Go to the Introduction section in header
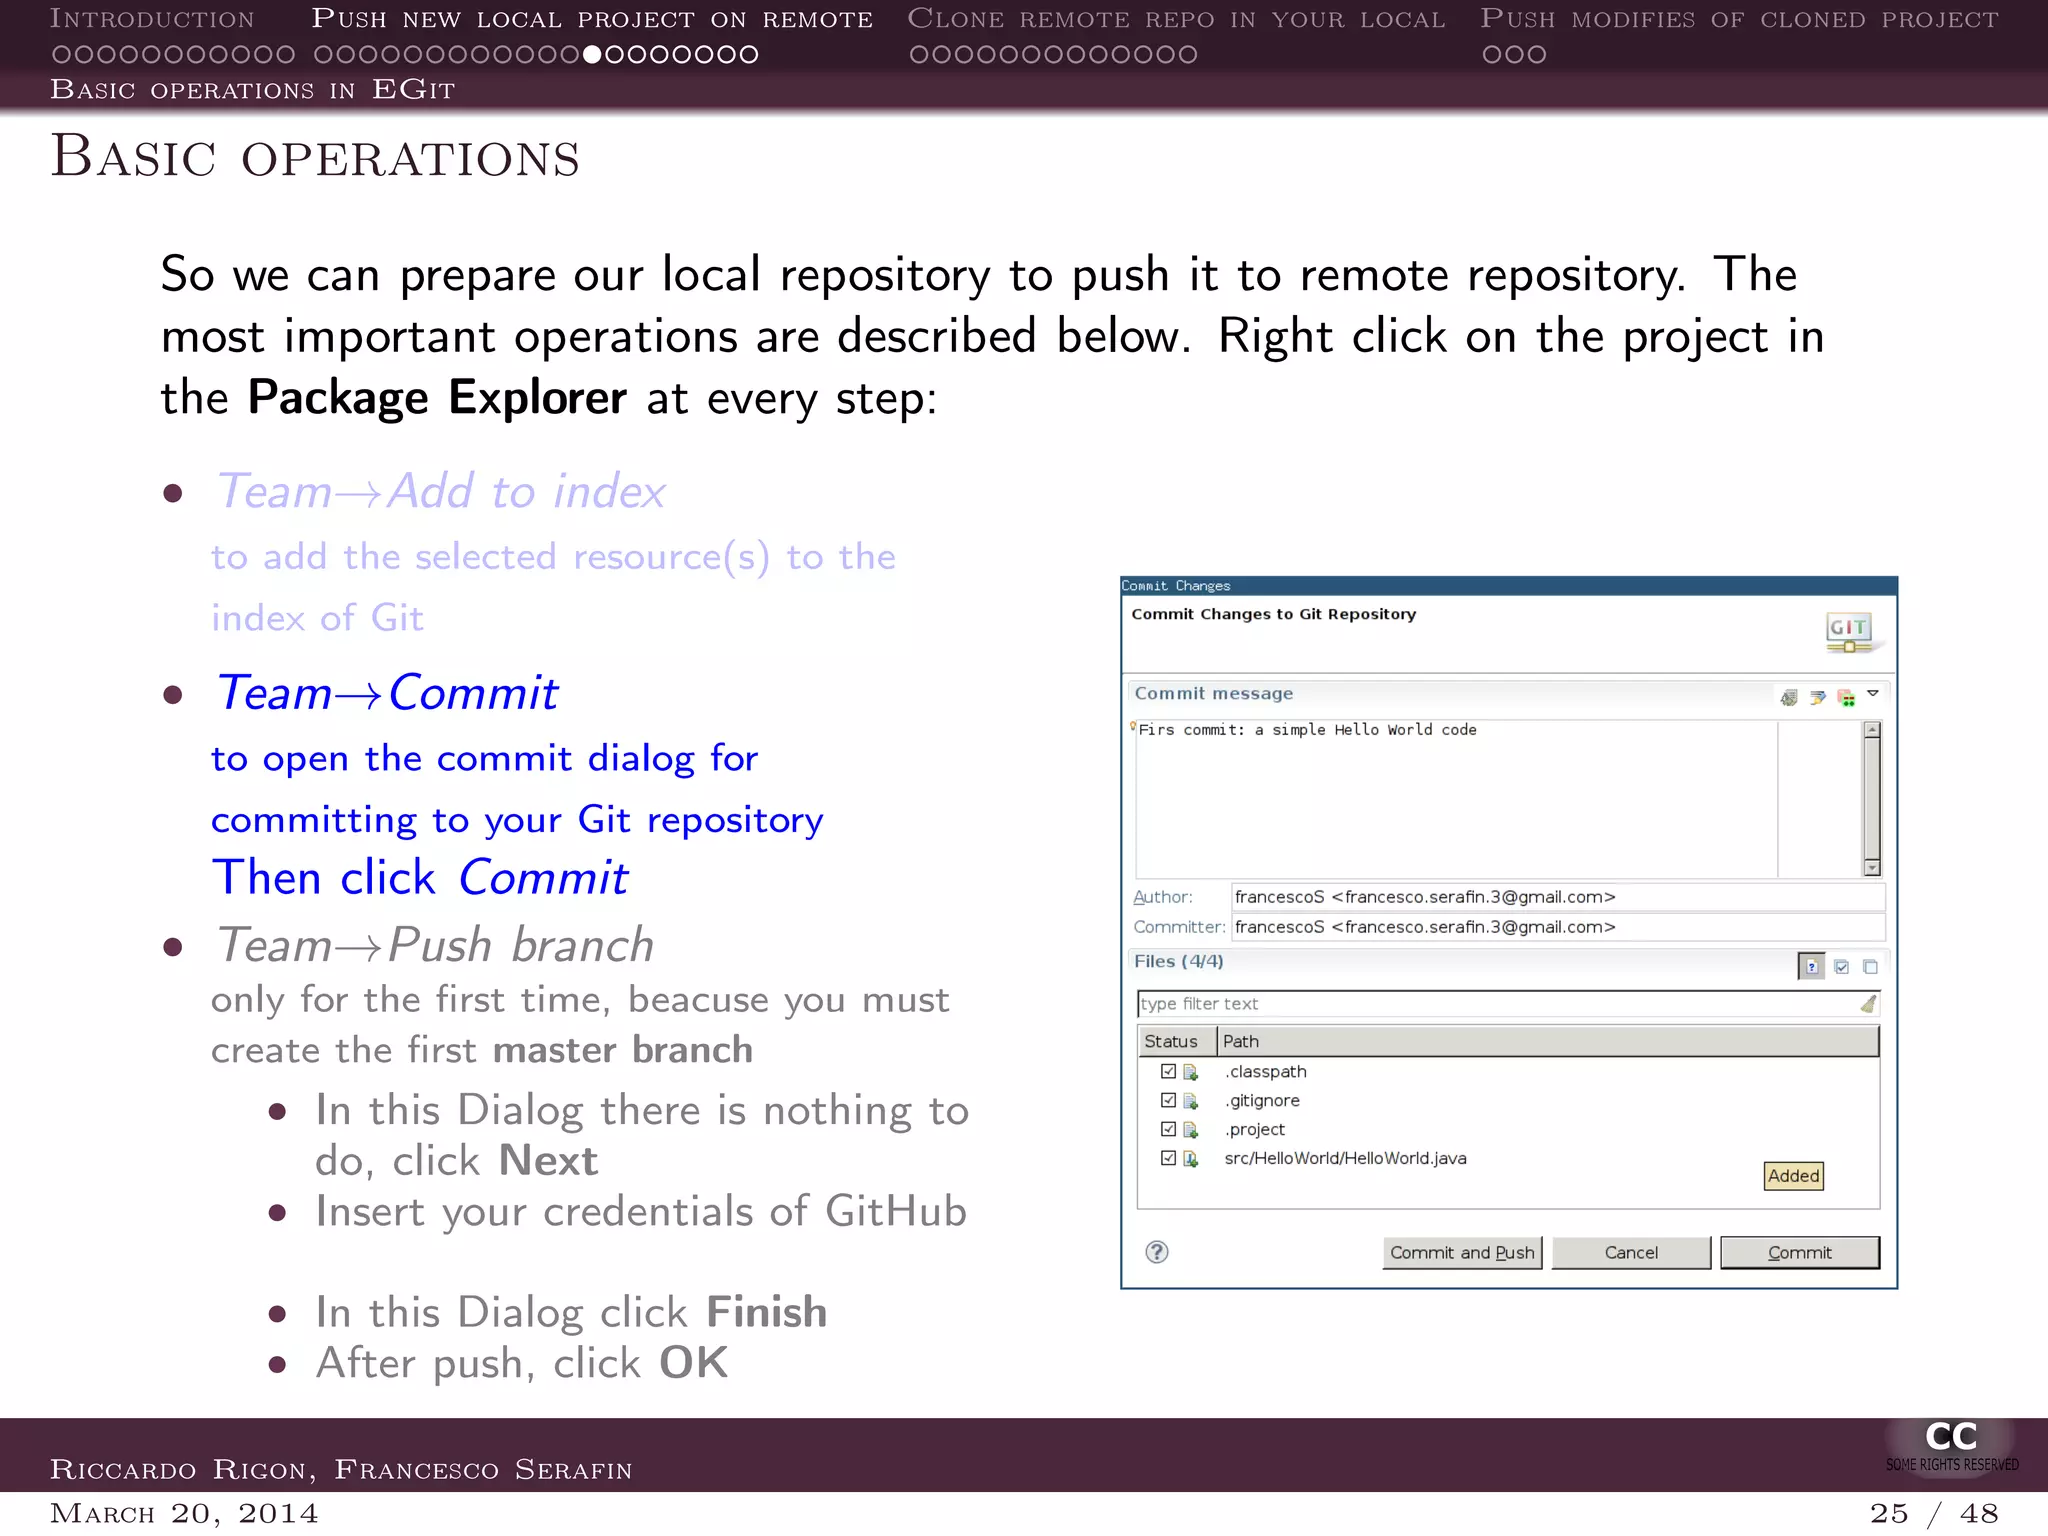 click(x=152, y=19)
